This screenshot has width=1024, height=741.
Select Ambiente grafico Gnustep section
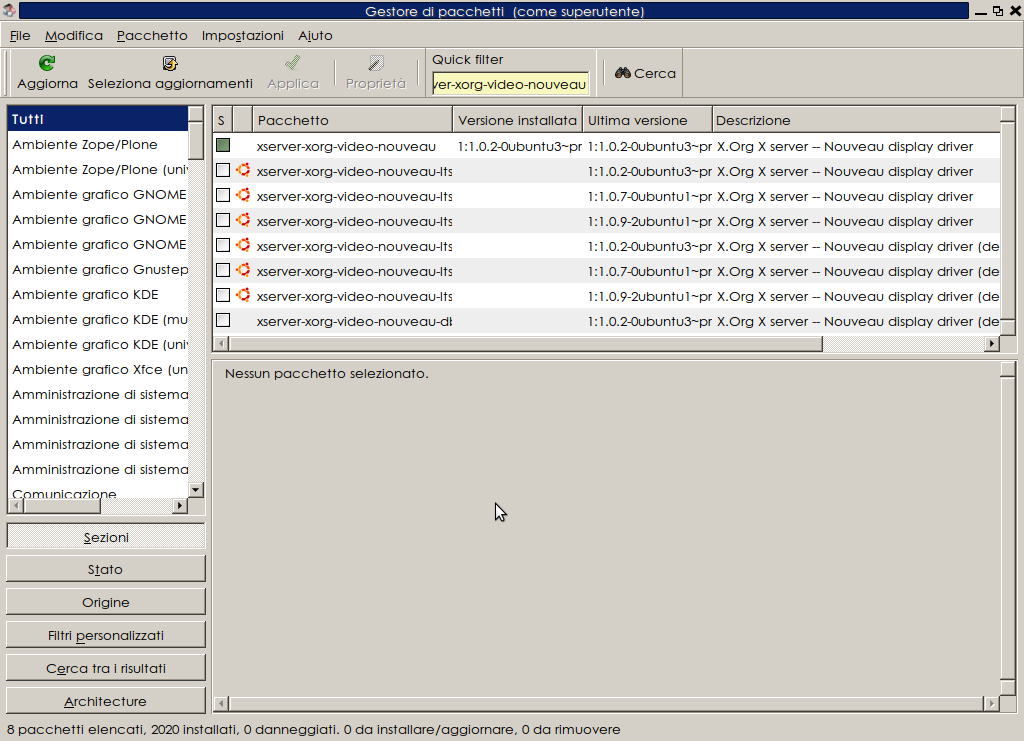point(98,269)
